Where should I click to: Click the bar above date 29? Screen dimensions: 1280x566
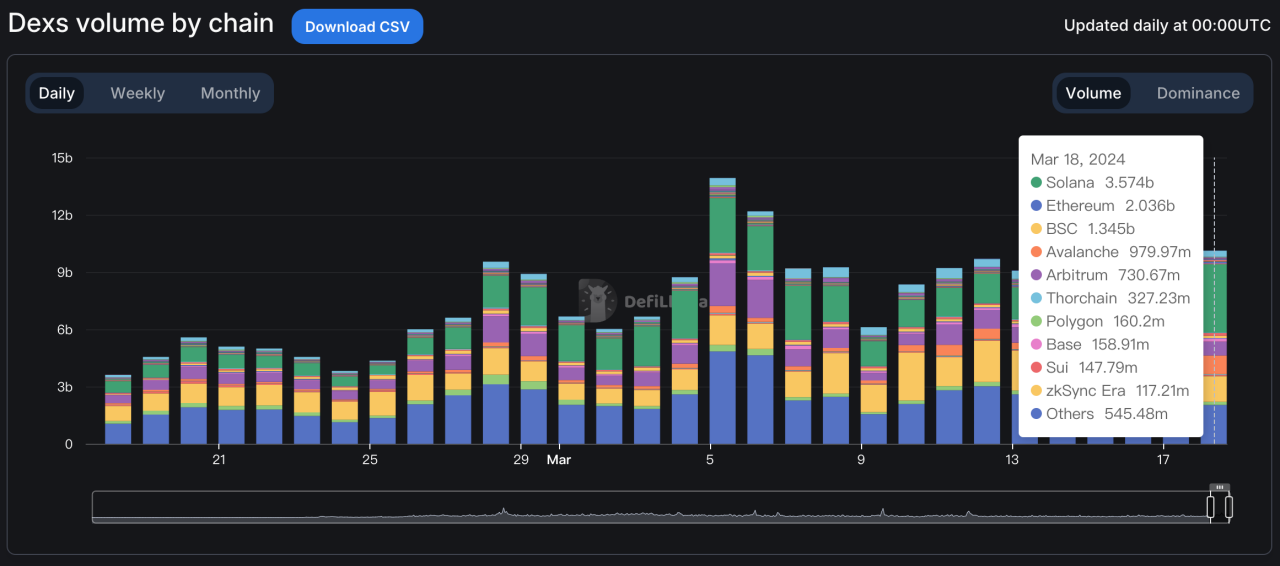(534, 359)
